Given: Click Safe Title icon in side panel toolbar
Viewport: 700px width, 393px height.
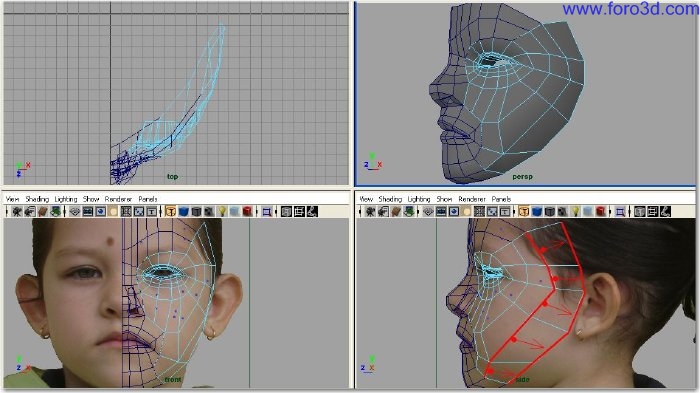Looking at the screenshot, I should coord(505,212).
